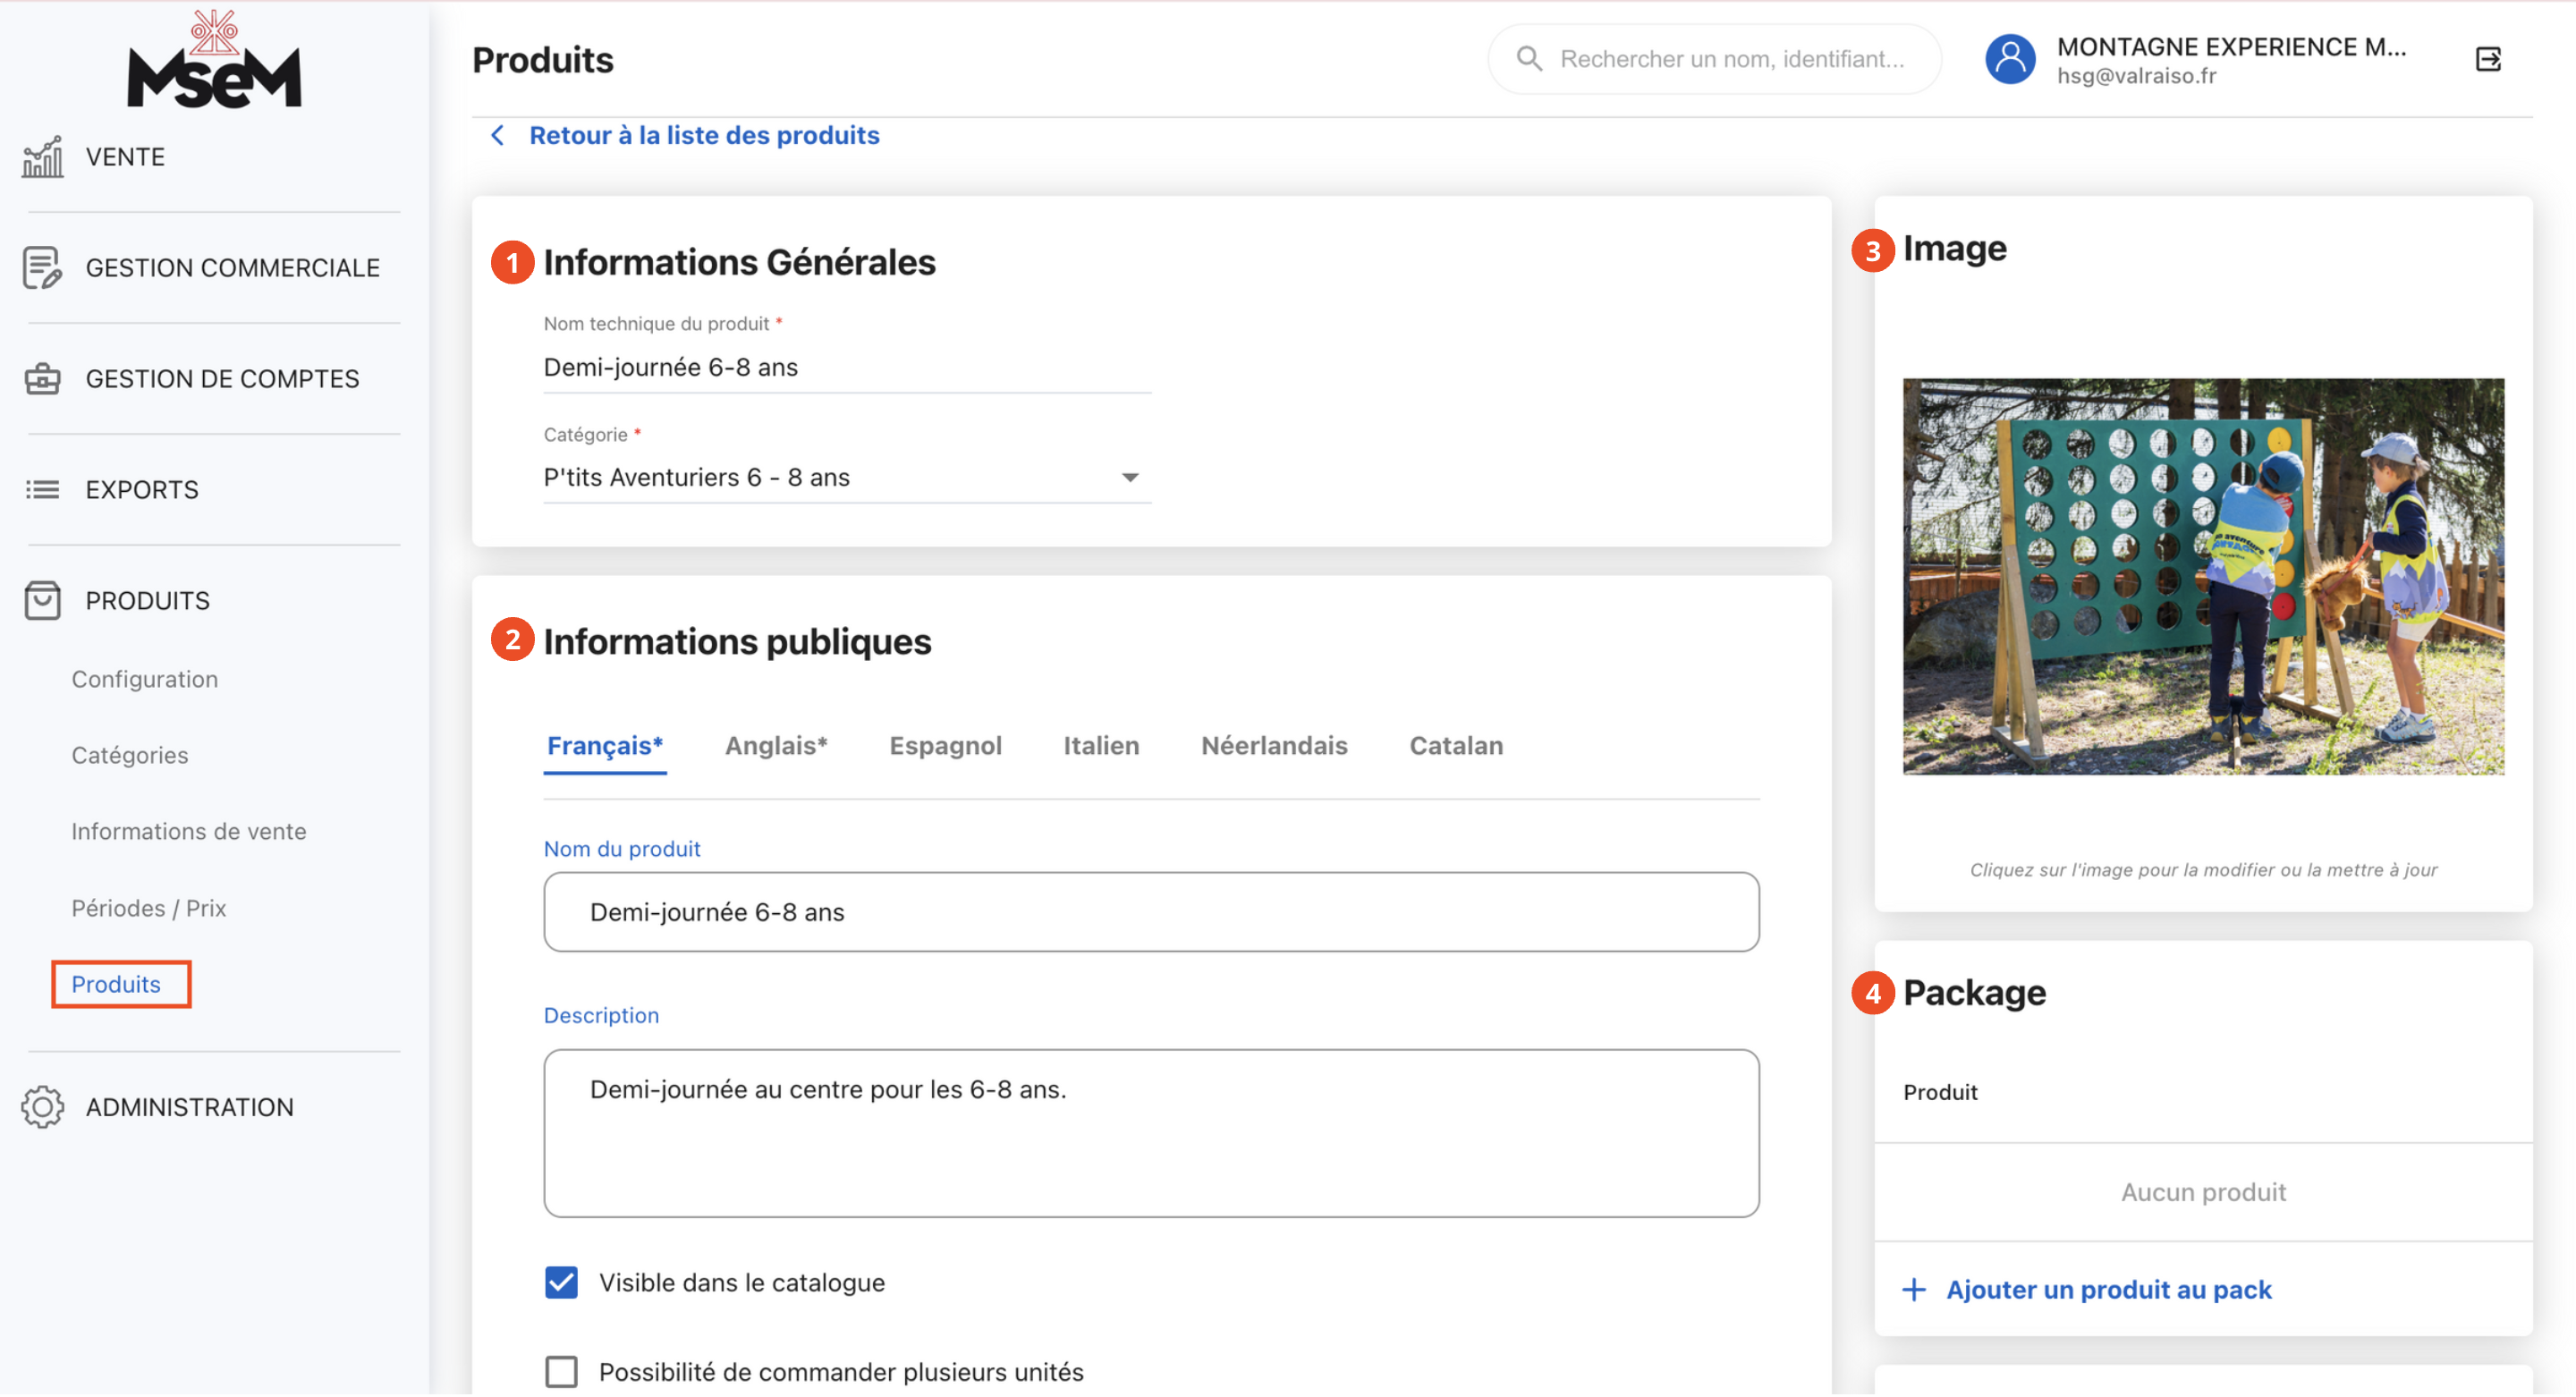
Task: Focus the Rechercher un nom search field
Action: [x=1731, y=60]
